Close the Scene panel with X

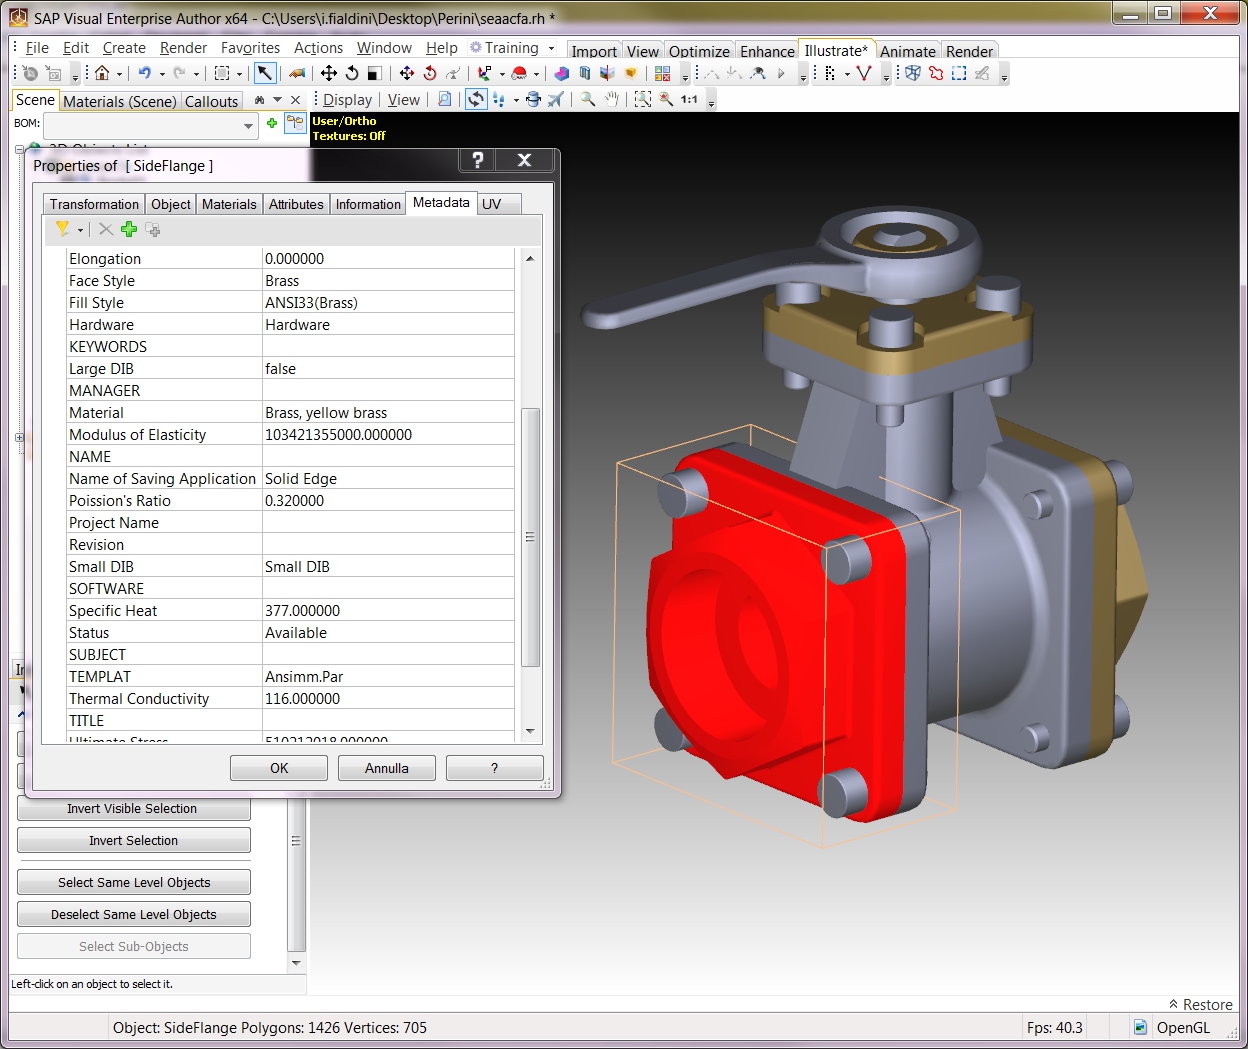click(295, 100)
